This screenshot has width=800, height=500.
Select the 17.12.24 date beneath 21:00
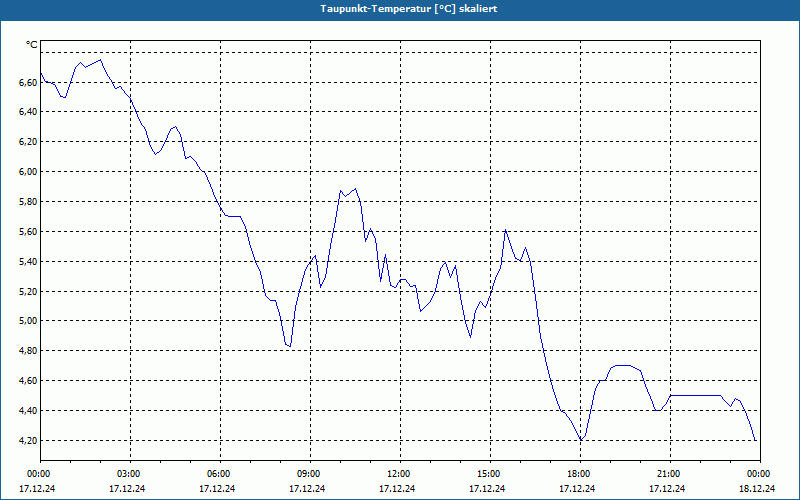[x=667, y=488]
